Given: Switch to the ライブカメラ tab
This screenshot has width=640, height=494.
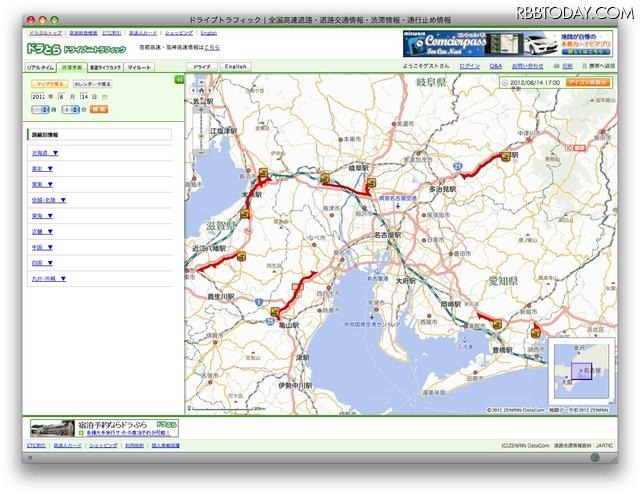Looking at the screenshot, I should (105, 67).
